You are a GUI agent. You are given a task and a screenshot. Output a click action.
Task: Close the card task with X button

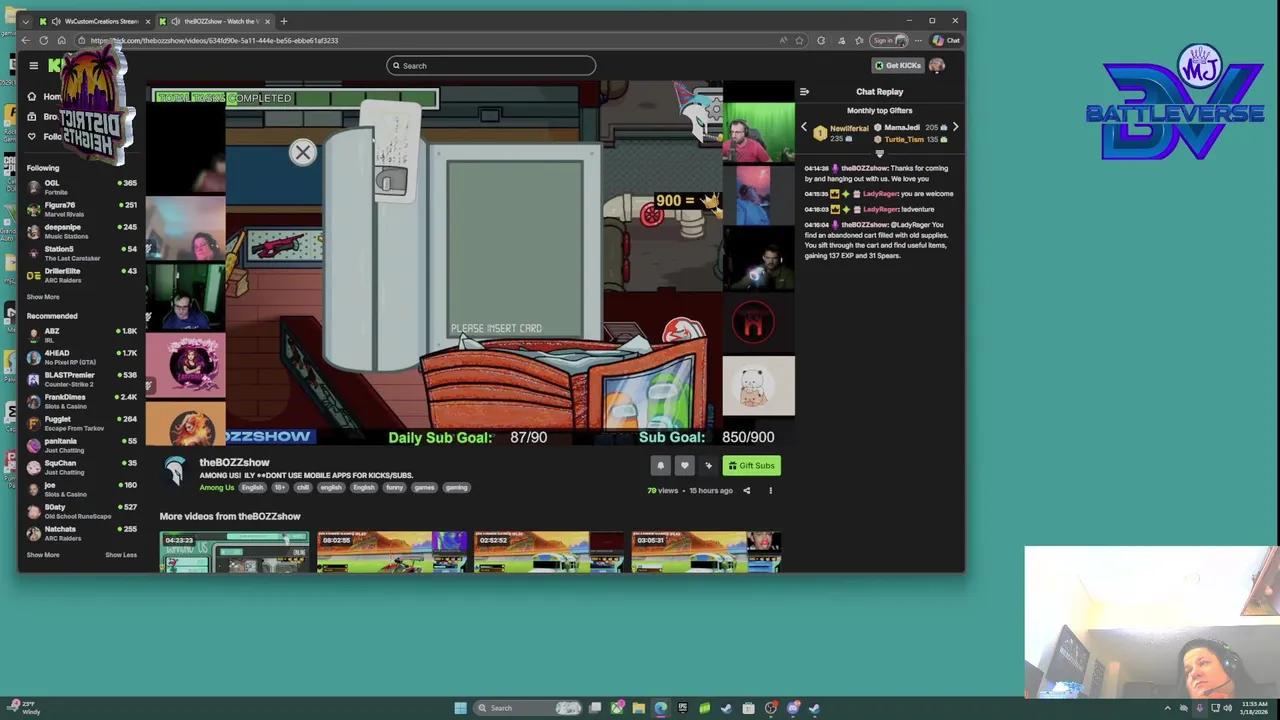pyautogui.click(x=303, y=152)
